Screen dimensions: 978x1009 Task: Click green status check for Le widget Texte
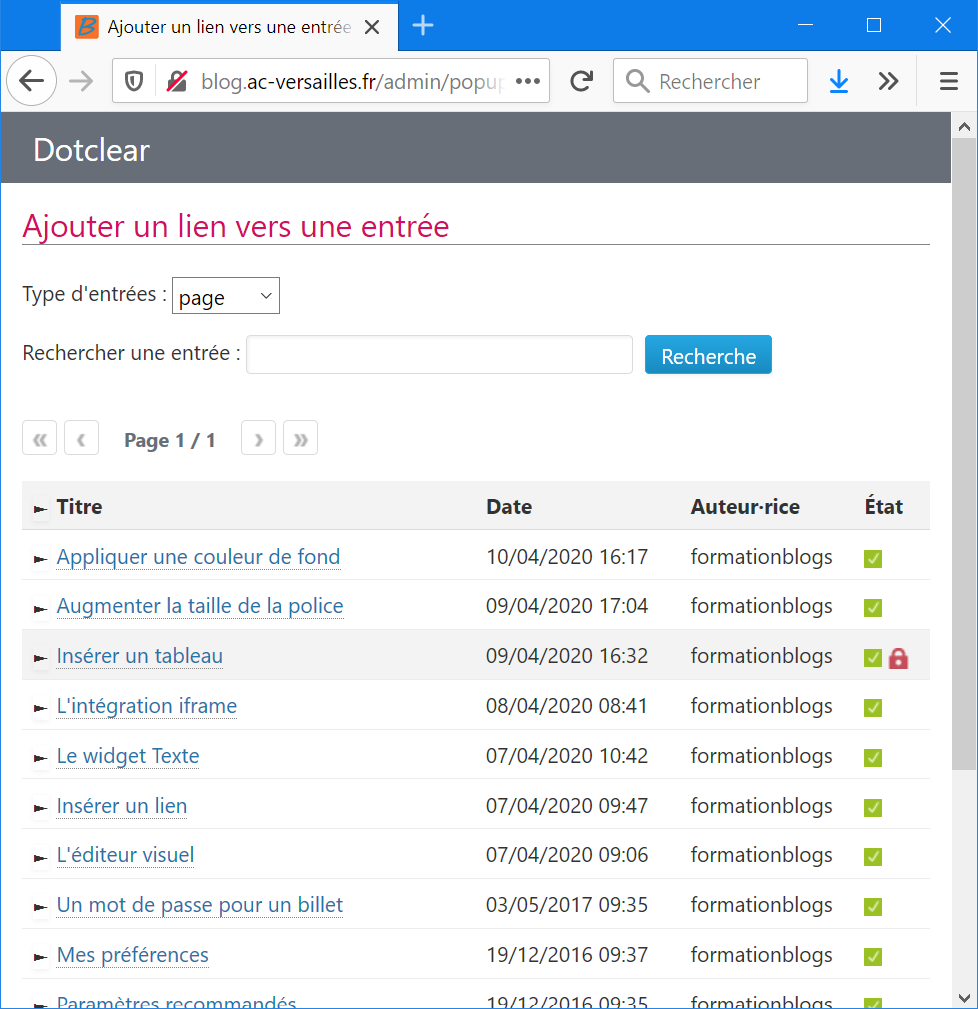[x=873, y=758]
